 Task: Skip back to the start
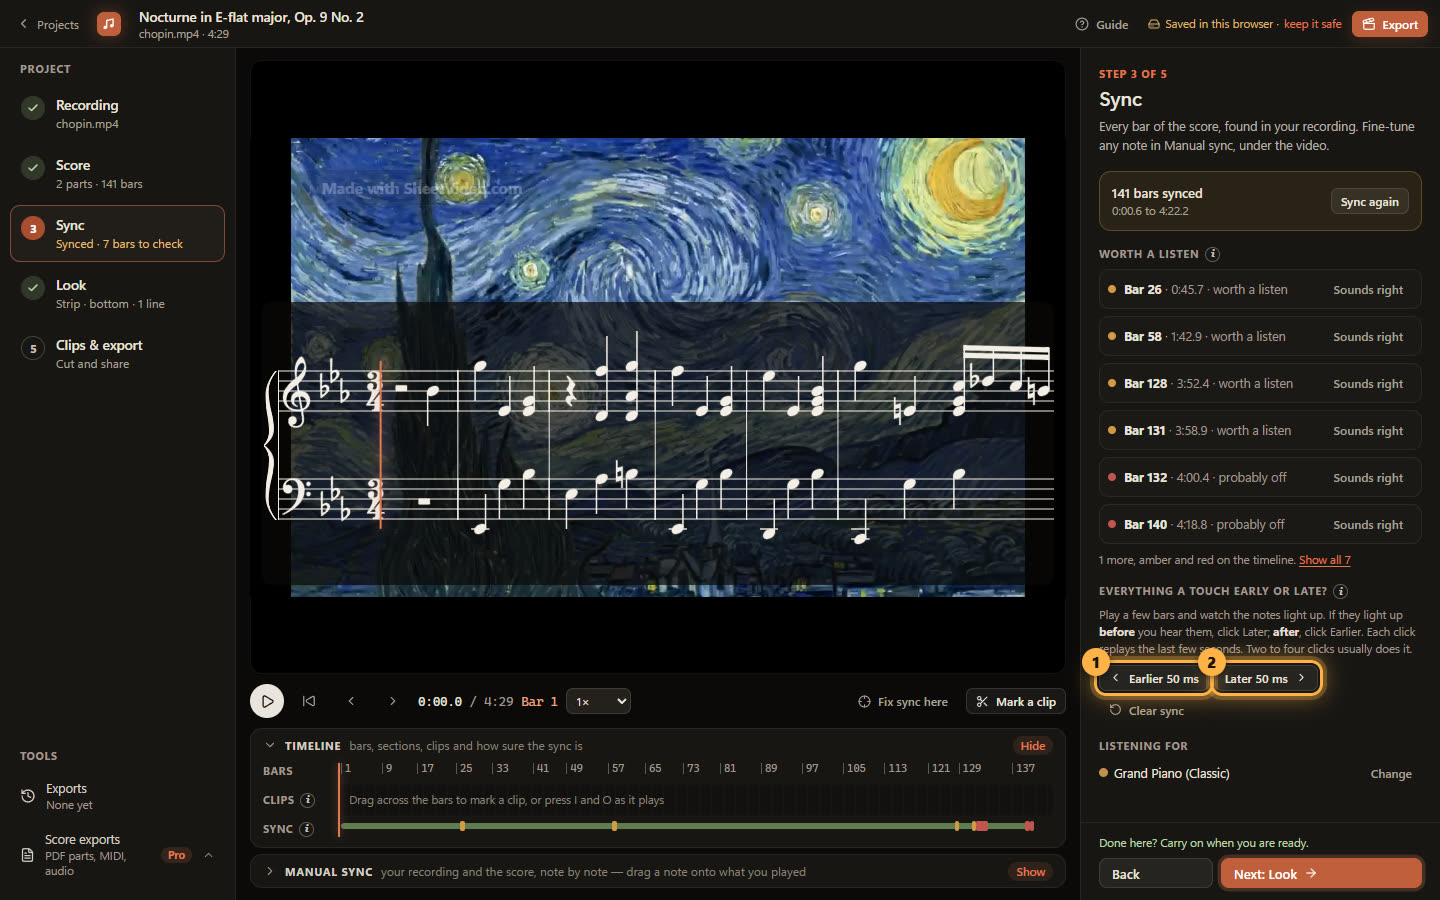point(309,701)
